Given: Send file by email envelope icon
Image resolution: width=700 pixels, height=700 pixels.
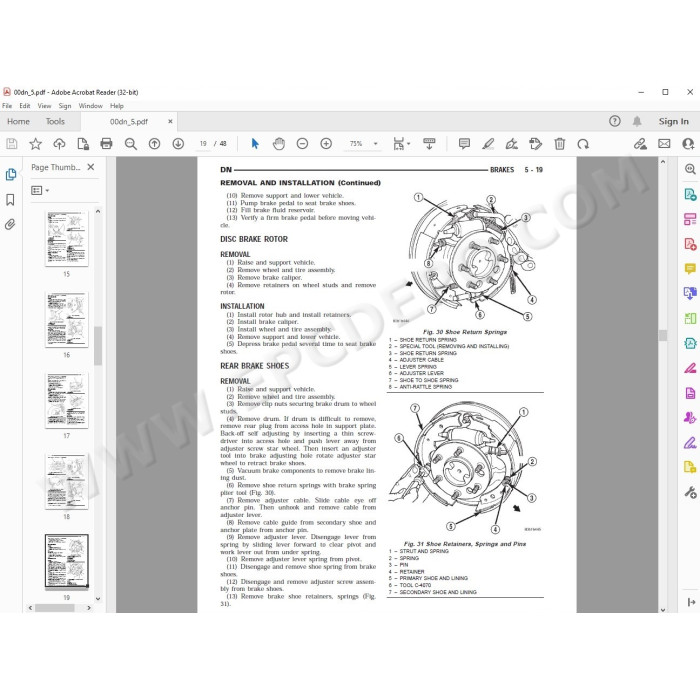Looking at the screenshot, I should (664, 144).
